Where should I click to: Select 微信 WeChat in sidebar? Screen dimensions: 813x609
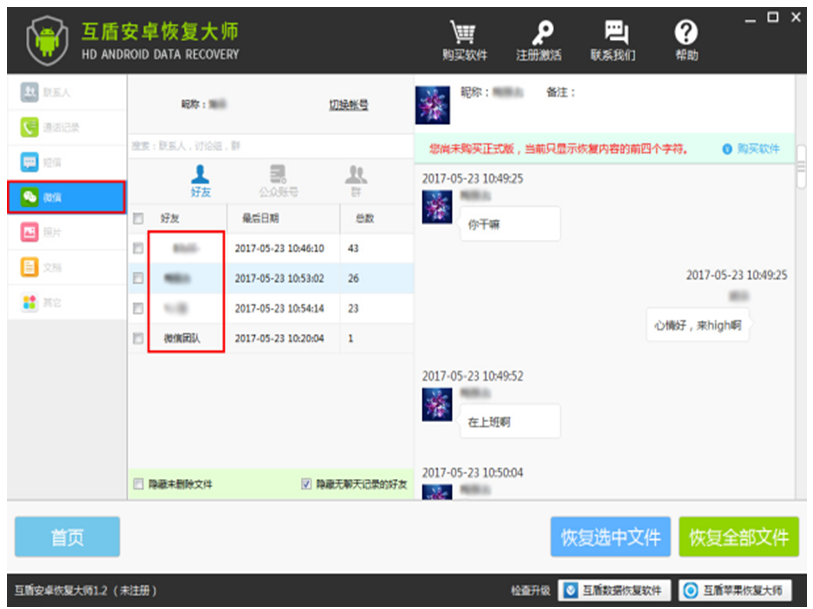[x=66, y=197]
